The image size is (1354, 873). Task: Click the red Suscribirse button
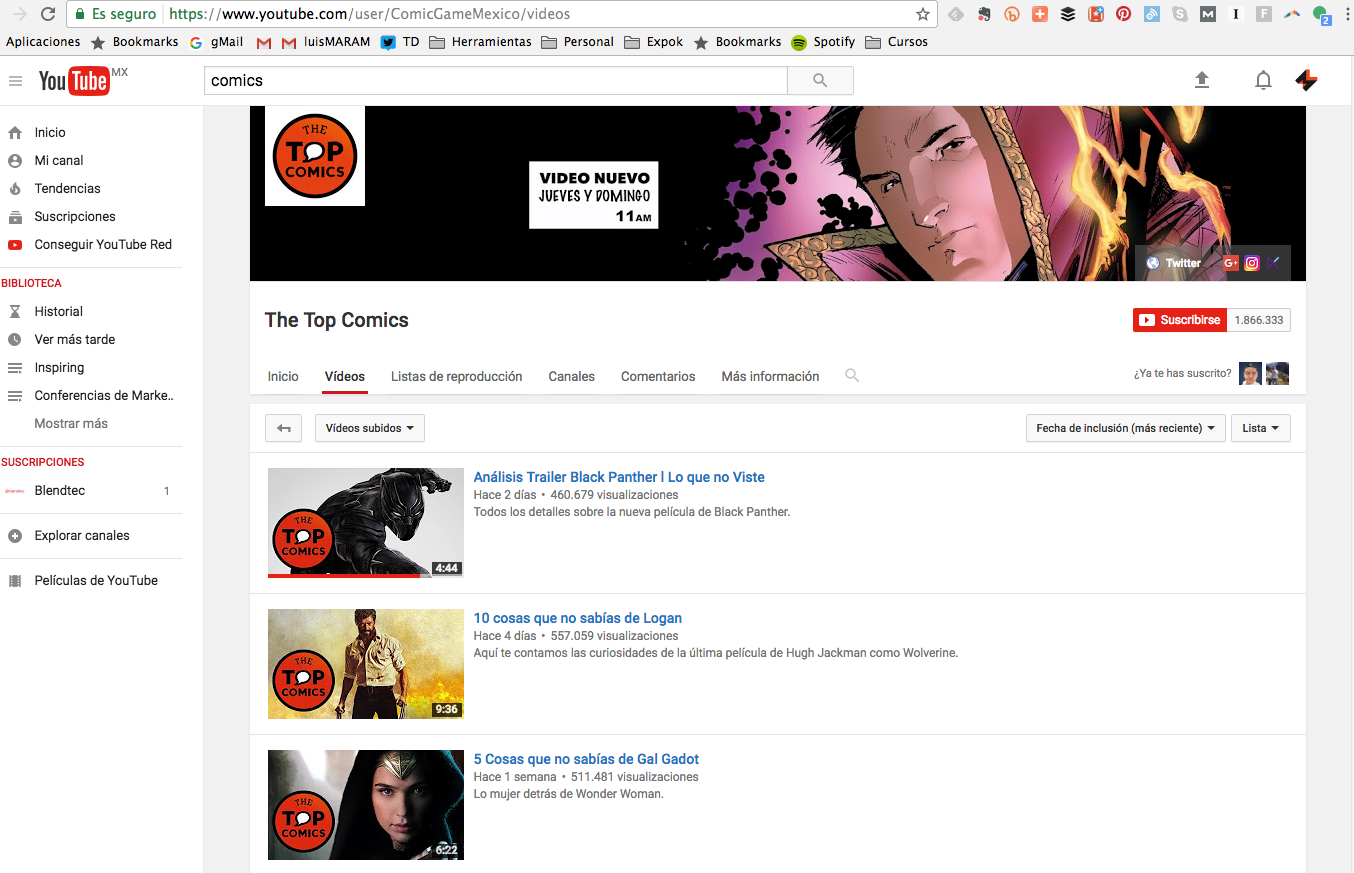(1179, 320)
